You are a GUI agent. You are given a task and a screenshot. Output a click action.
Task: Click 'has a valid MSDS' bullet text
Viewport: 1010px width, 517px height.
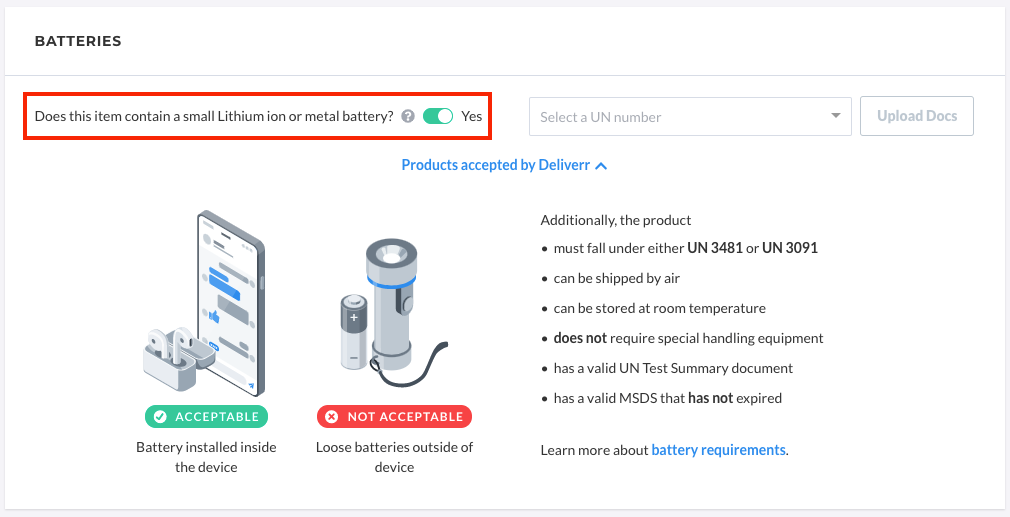point(668,398)
